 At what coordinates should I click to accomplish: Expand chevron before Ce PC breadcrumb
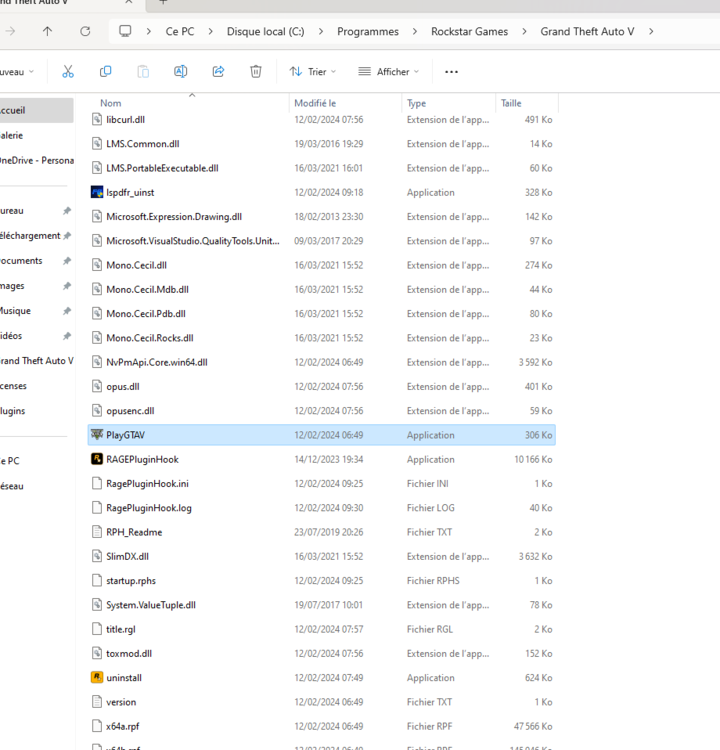tap(149, 32)
